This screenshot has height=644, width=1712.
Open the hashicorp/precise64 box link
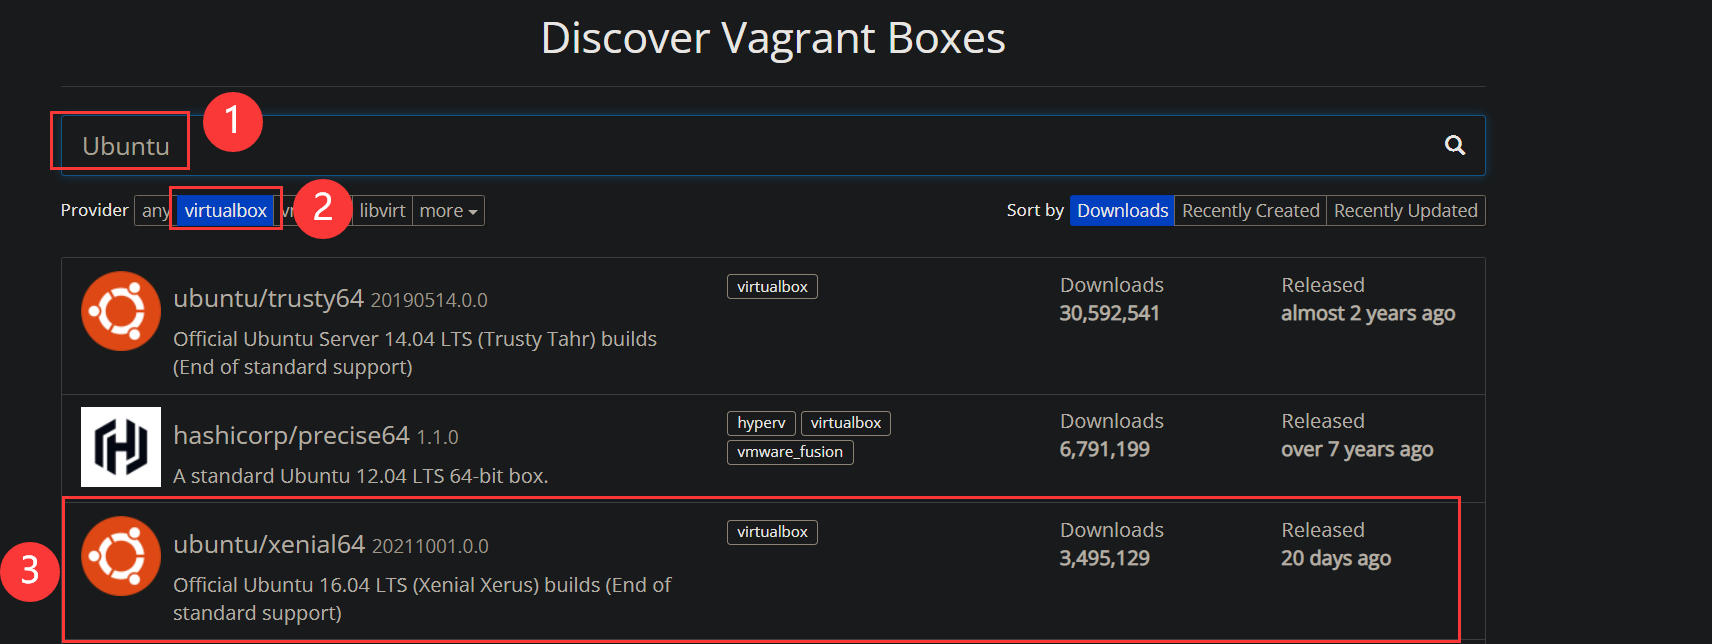coord(291,435)
